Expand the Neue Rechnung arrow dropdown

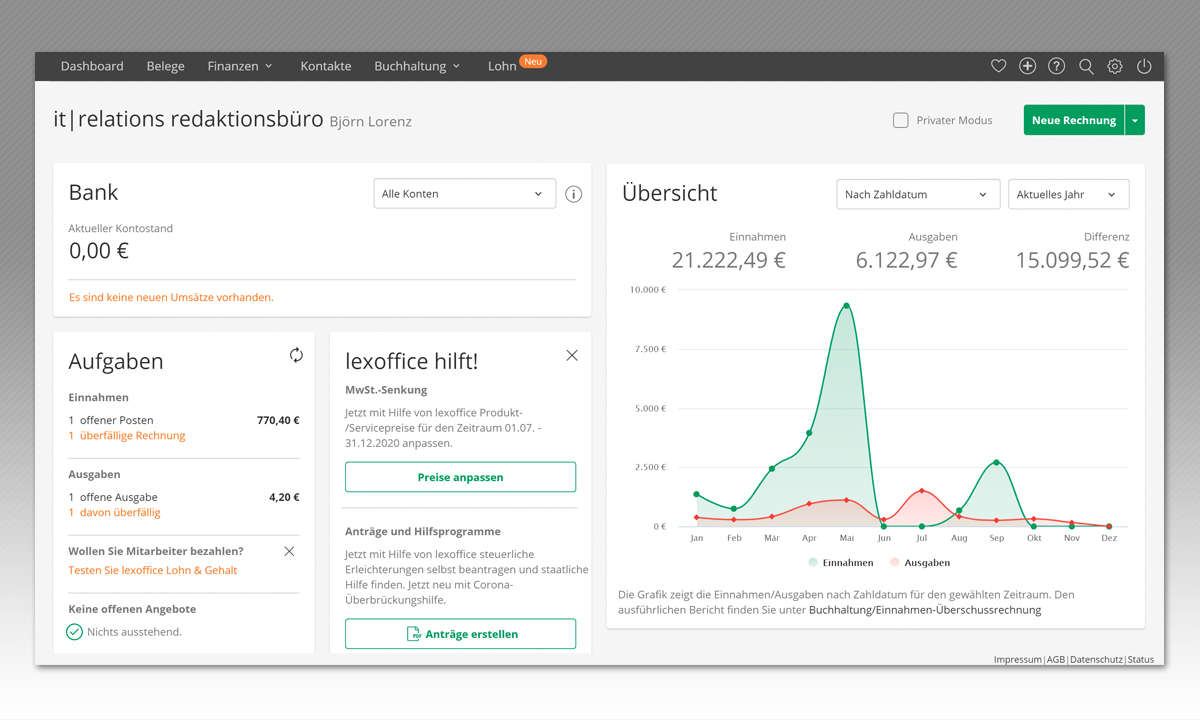(1135, 120)
